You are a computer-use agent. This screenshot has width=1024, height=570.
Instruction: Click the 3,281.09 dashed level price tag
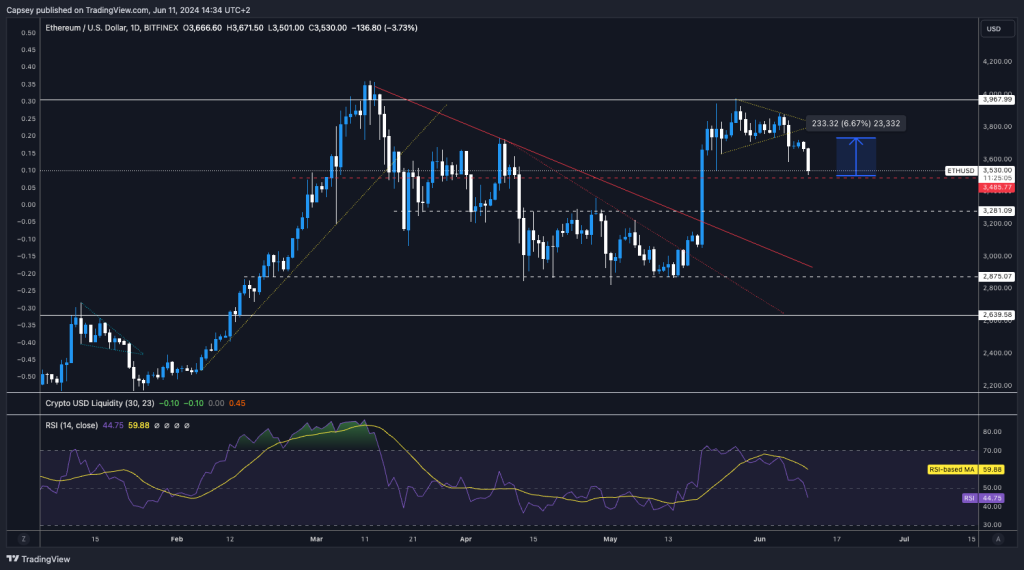pos(998,211)
